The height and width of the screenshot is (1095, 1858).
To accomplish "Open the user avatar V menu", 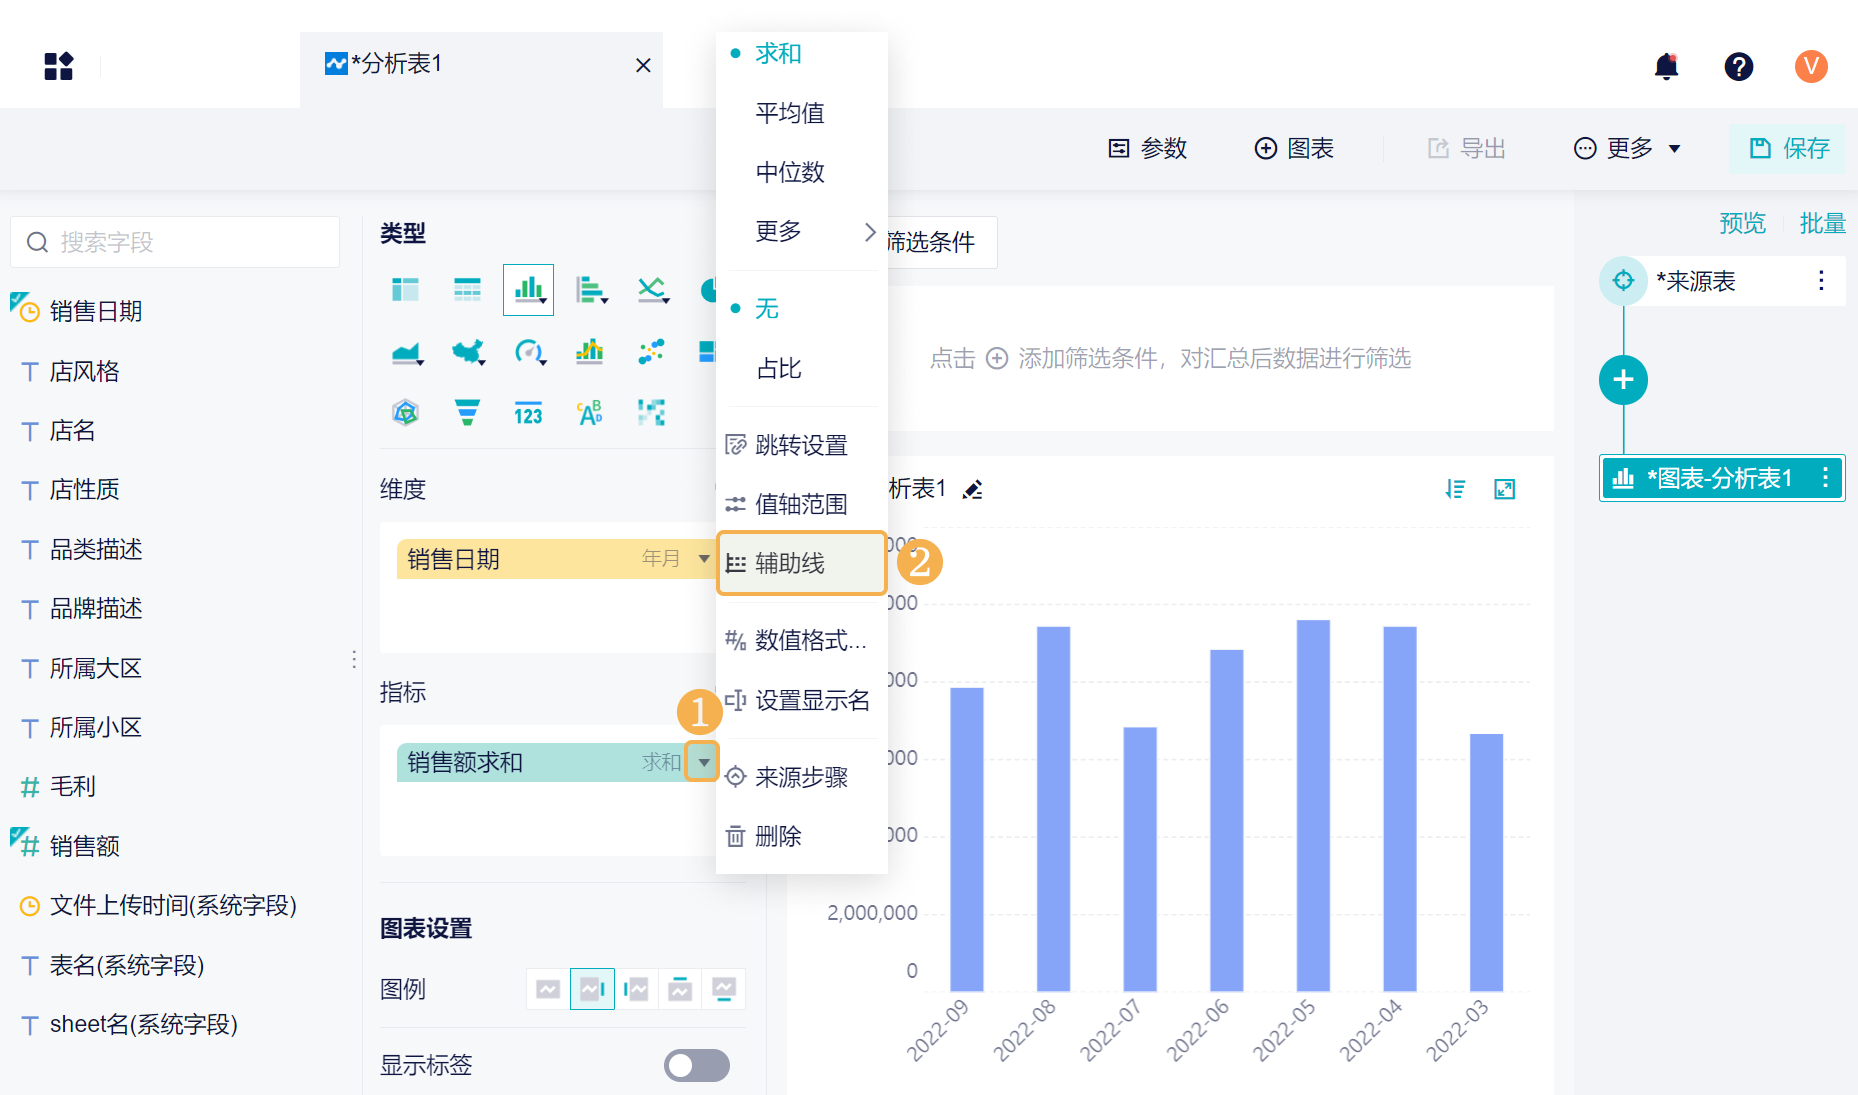I will 1811,66.
